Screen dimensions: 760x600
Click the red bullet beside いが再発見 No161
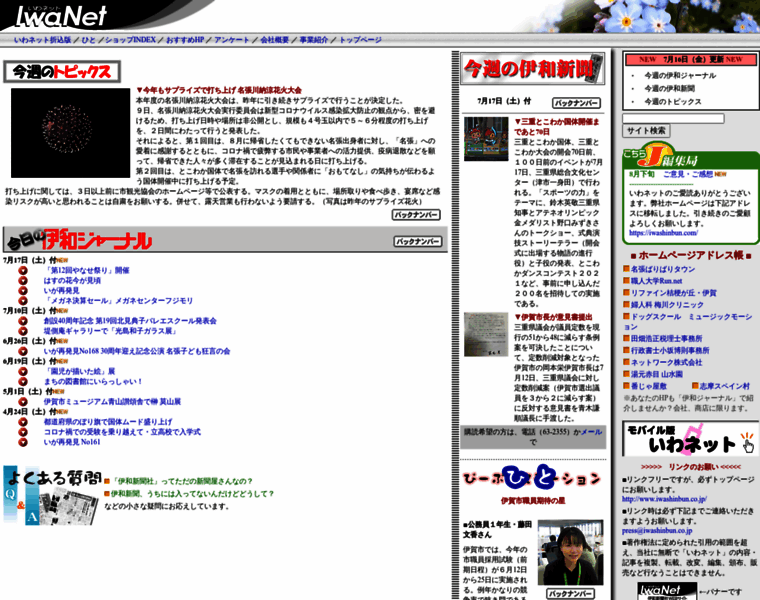tap(23, 442)
